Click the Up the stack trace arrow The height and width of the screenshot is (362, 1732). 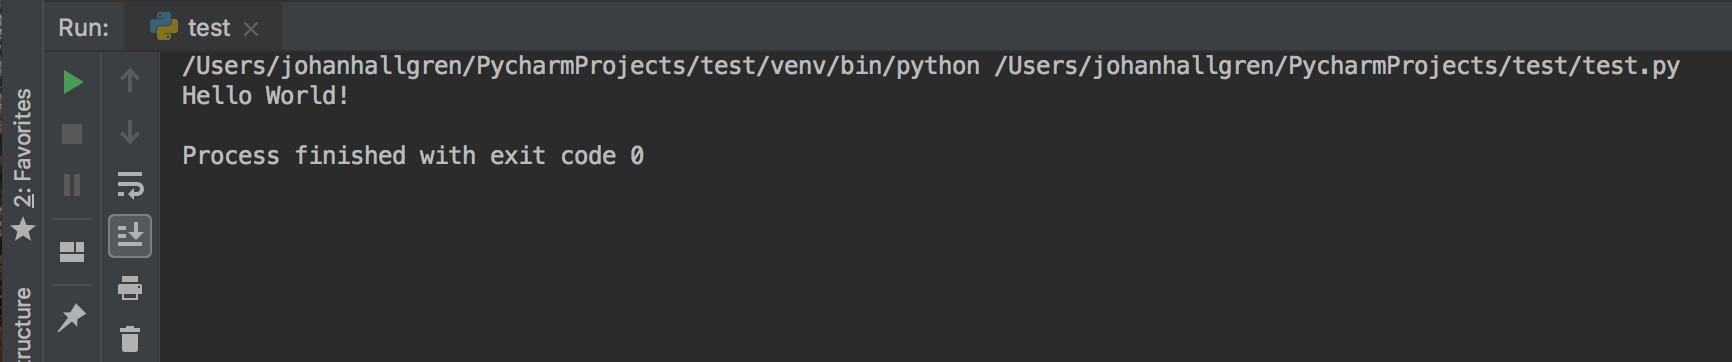[130, 80]
